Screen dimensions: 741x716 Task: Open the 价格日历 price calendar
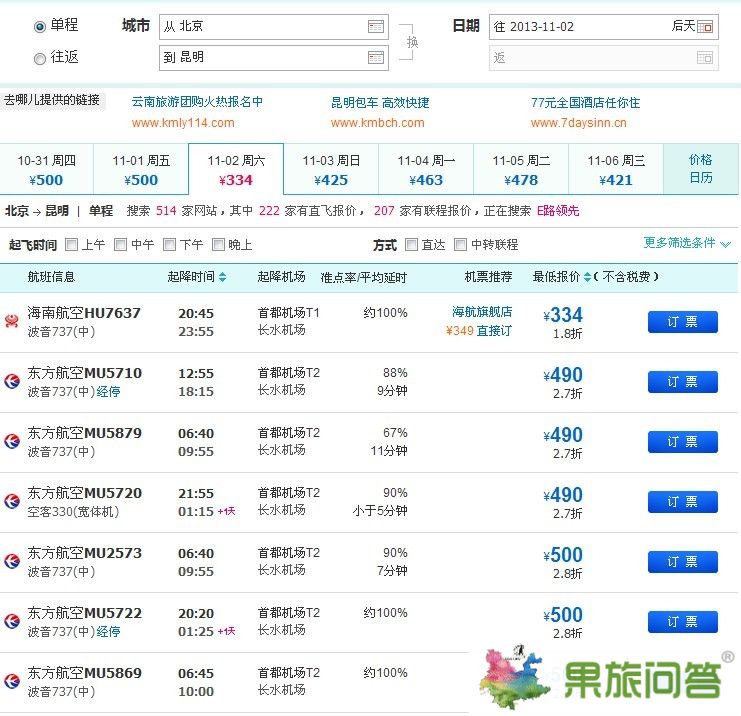701,169
